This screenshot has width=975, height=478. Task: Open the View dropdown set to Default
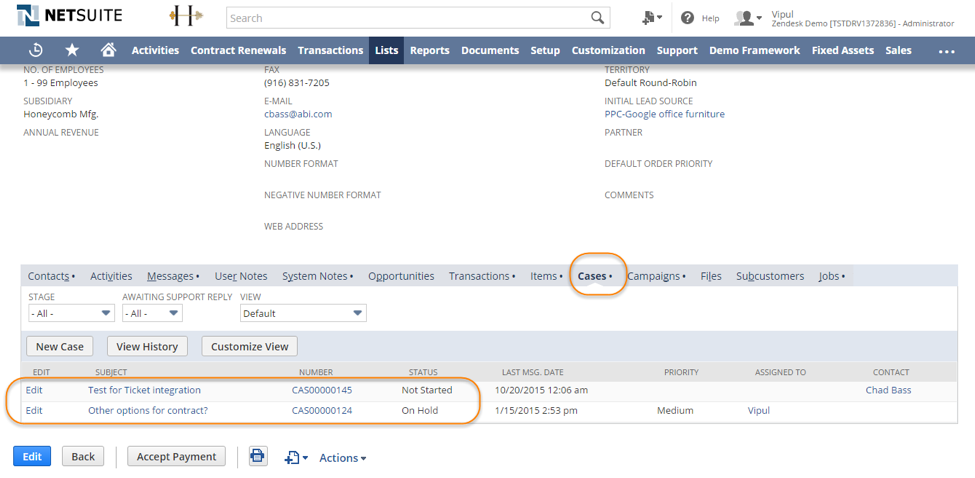(303, 313)
